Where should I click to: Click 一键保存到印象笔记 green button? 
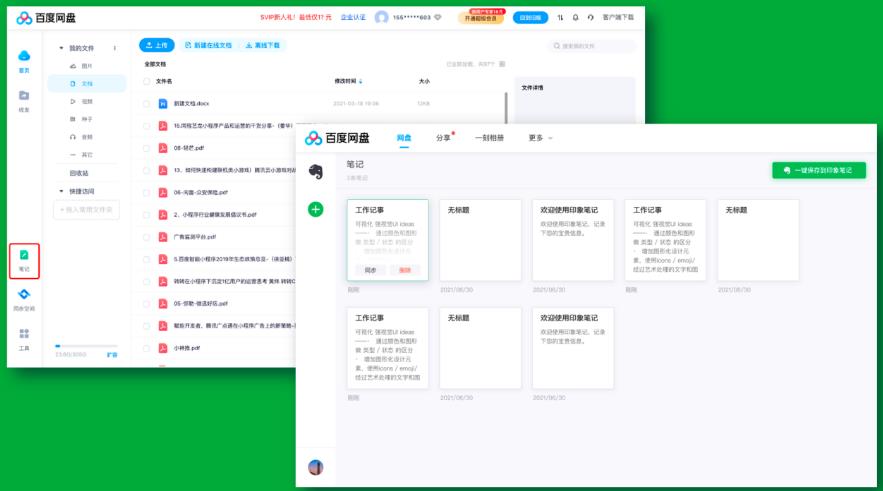tap(819, 170)
